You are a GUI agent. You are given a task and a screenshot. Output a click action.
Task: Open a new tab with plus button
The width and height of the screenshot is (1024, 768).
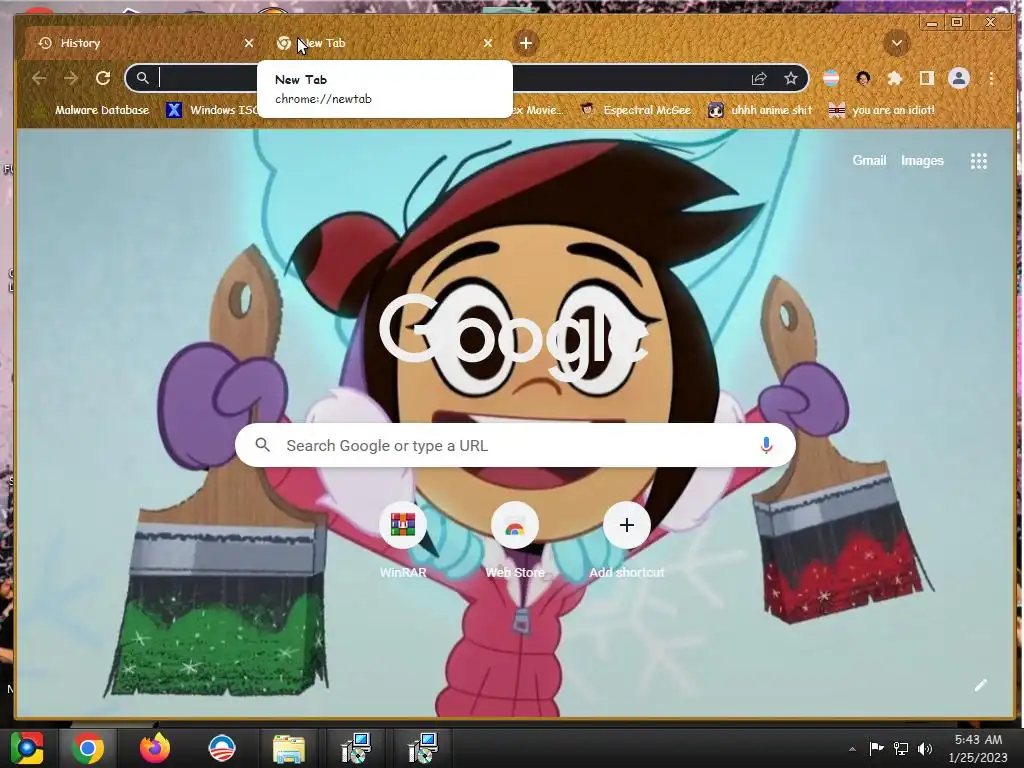point(526,43)
